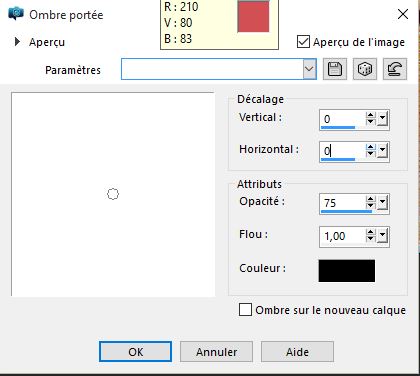Toggle the Aperçu de l'image checkbox
Screen dimensions: 420x376
click(x=303, y=42)
